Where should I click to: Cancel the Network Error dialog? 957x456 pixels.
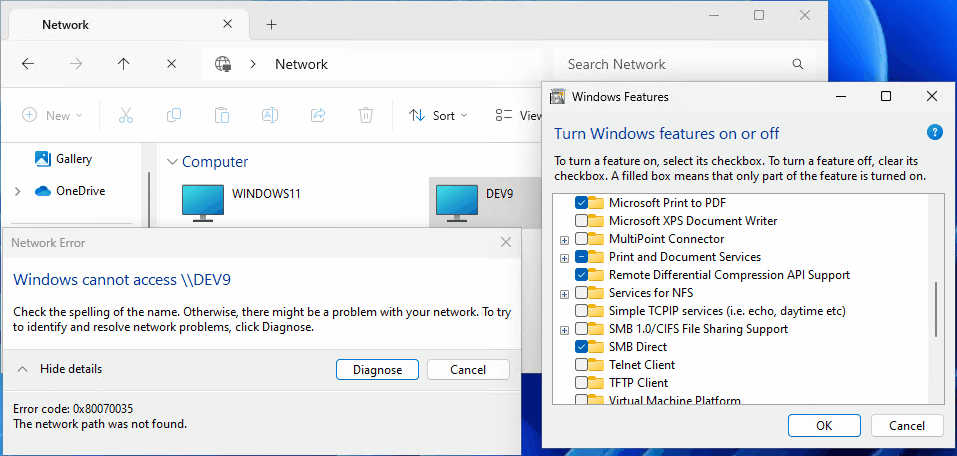(x=468, y=369)
